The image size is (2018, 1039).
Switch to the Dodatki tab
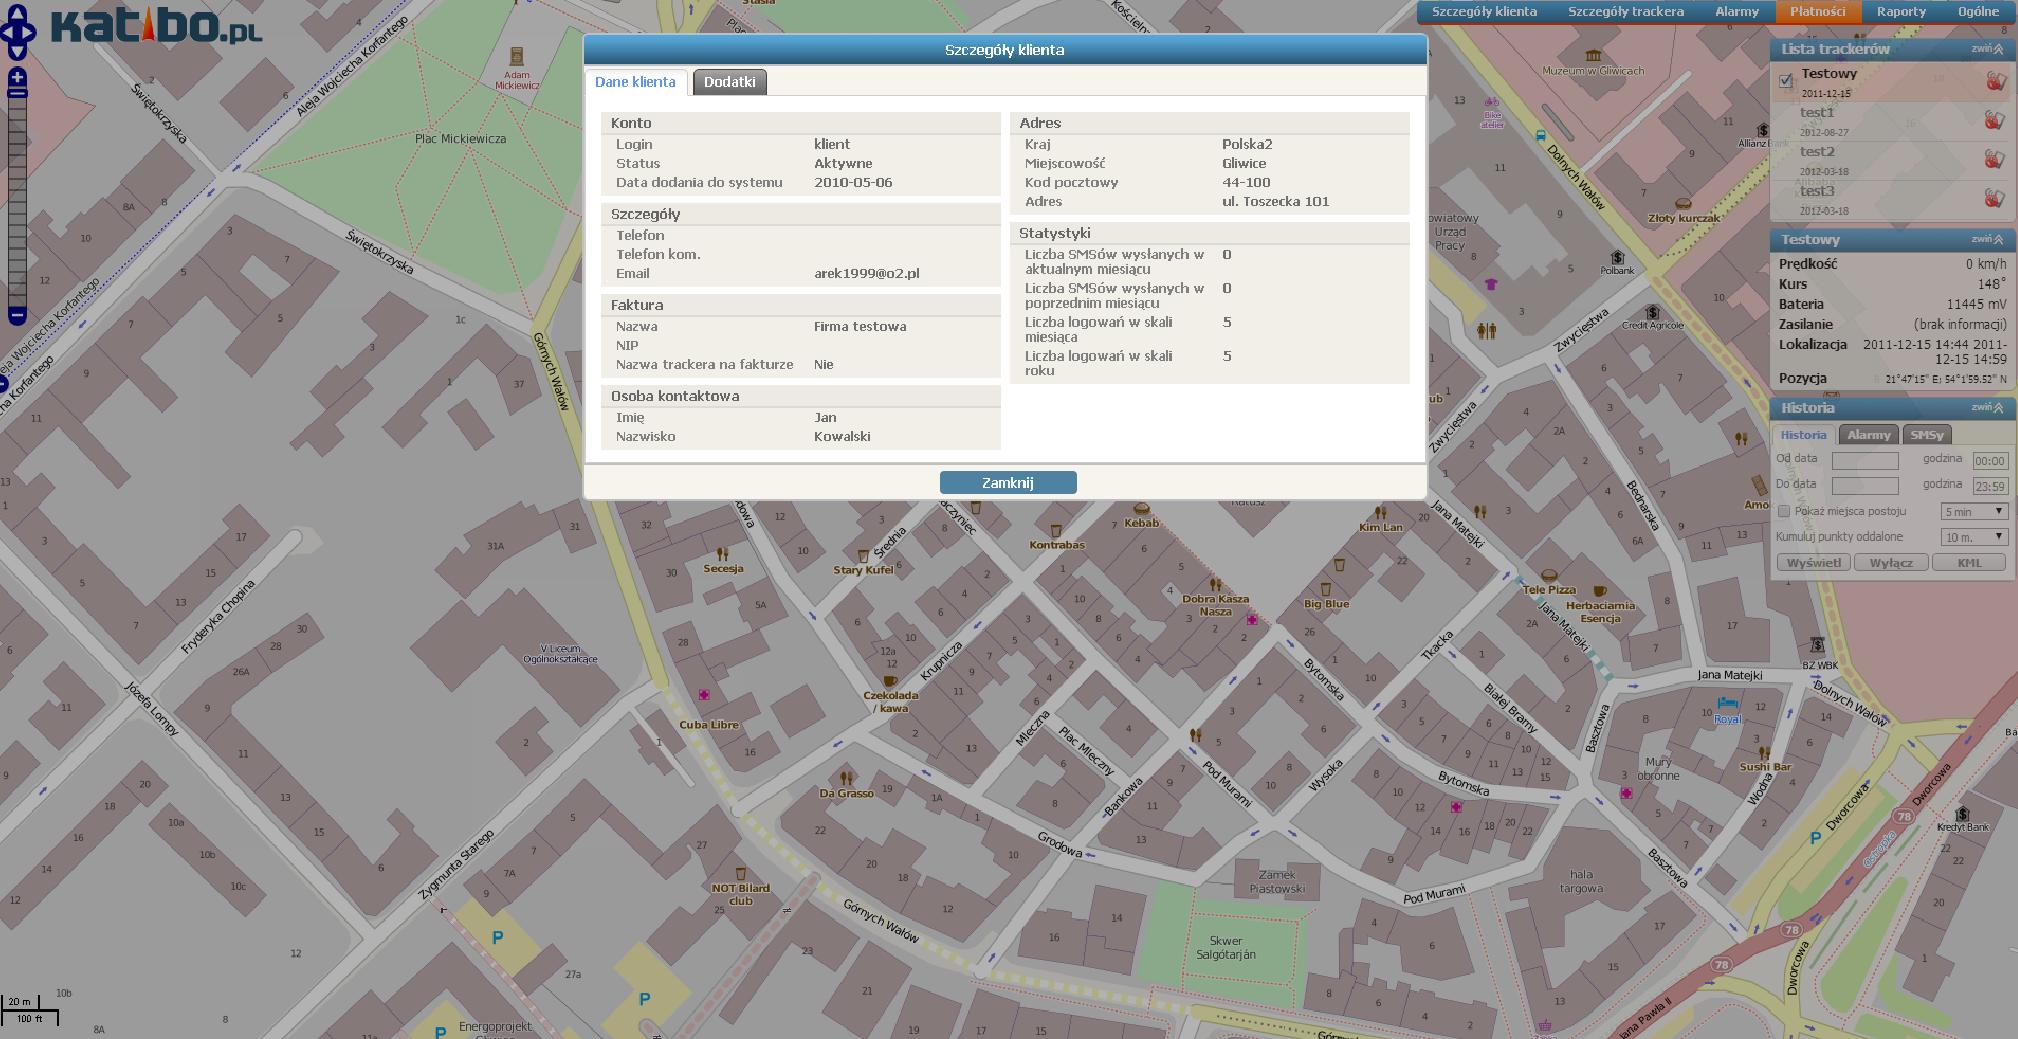(729, 82)
